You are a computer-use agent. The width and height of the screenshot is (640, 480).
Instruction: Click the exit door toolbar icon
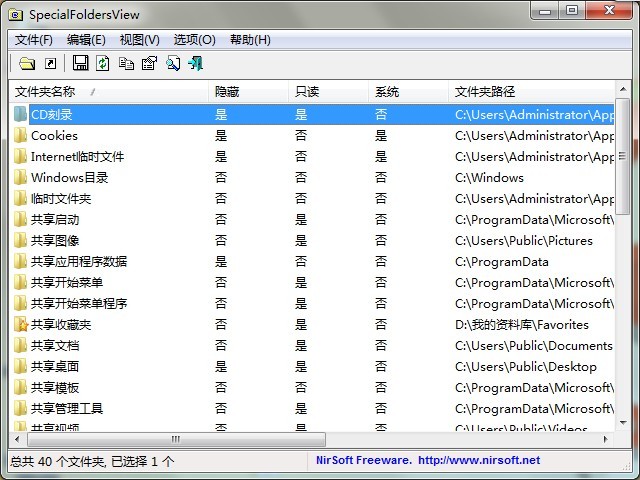(x=195, y=64)
